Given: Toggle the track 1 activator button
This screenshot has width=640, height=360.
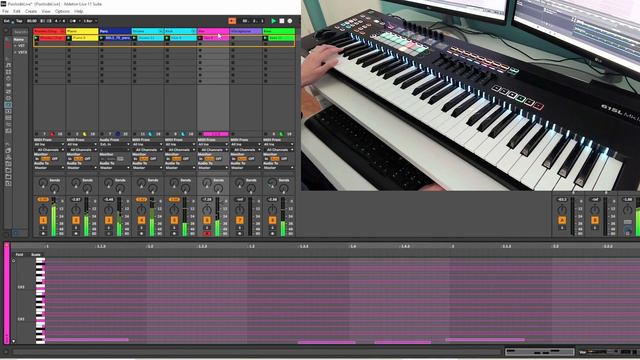Looking at the screenshot, I should [x=43, y=220].
